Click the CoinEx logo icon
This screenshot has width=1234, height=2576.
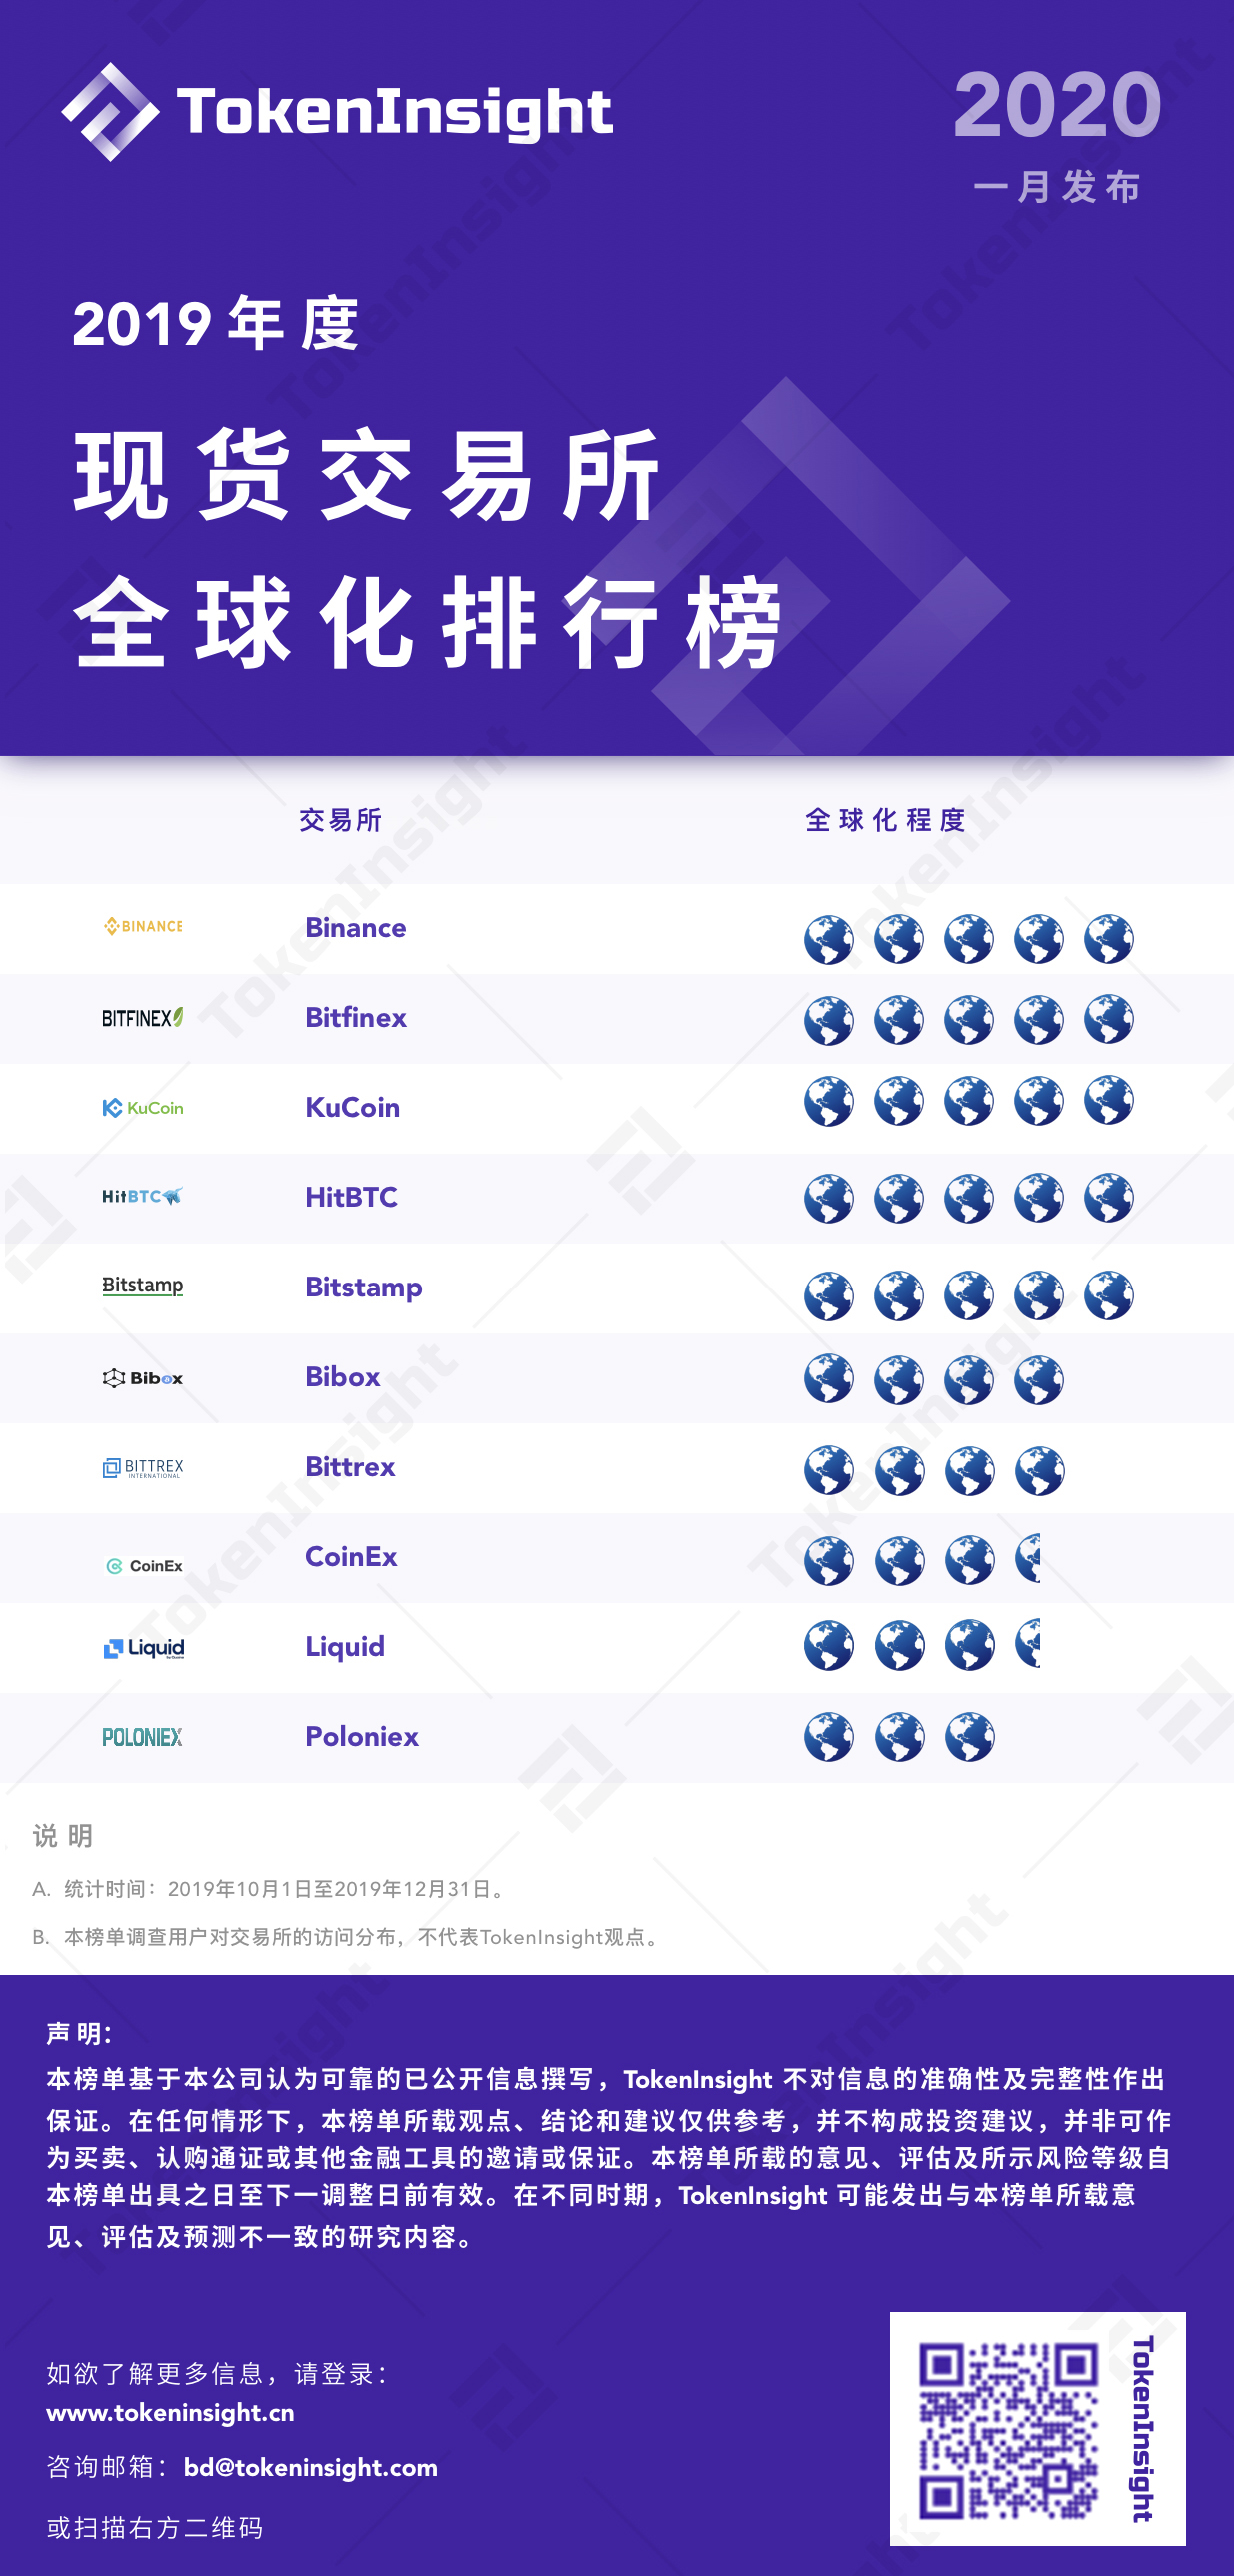tap(145, 1566)
